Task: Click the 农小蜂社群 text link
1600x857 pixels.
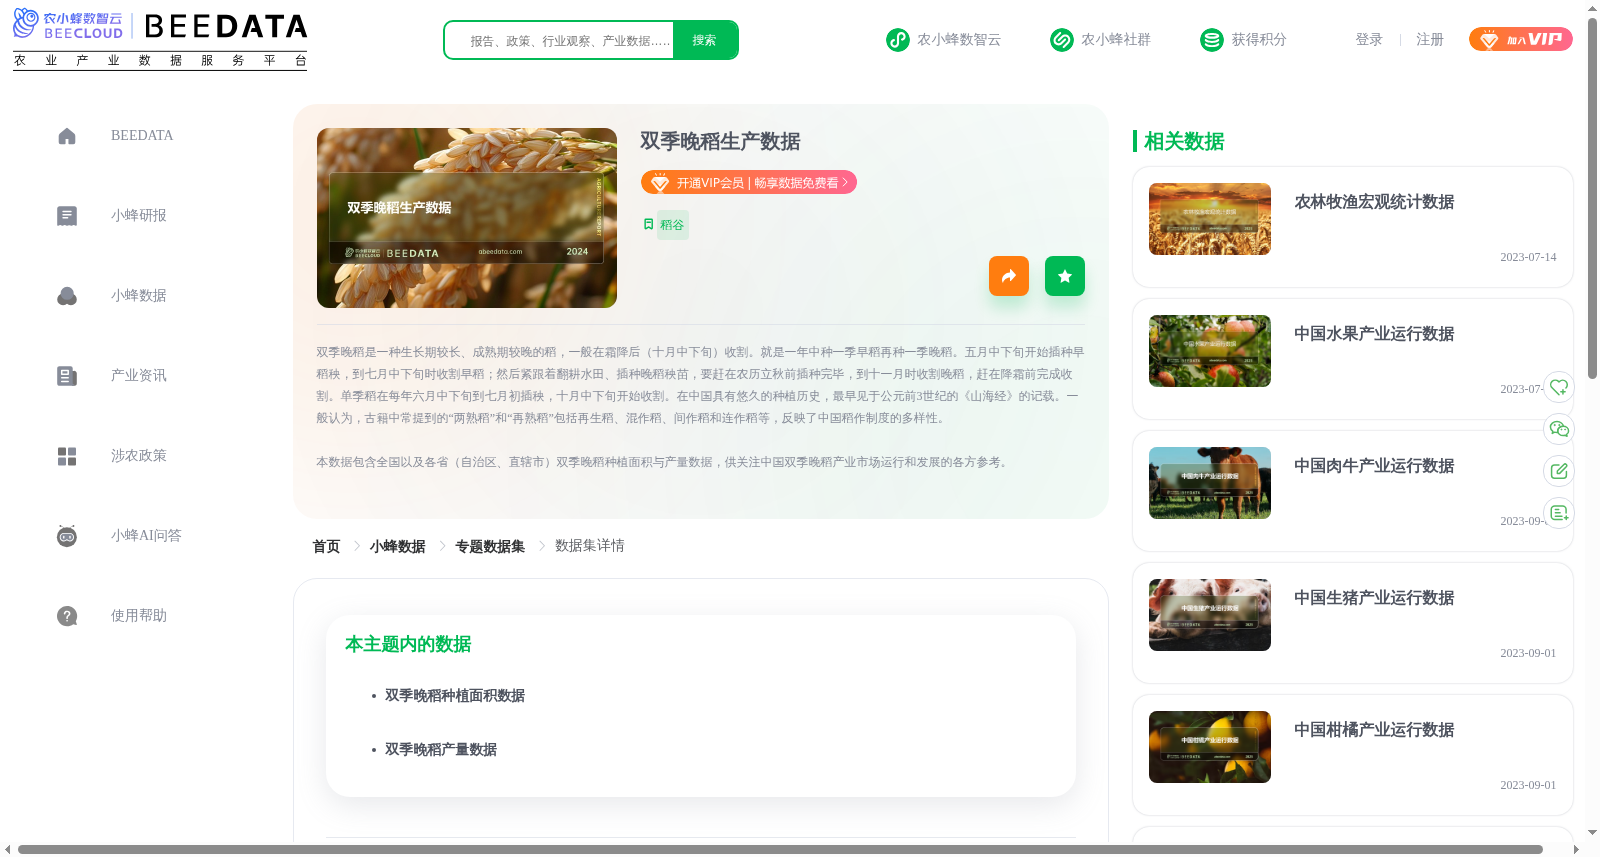Action: (1116, 40)
